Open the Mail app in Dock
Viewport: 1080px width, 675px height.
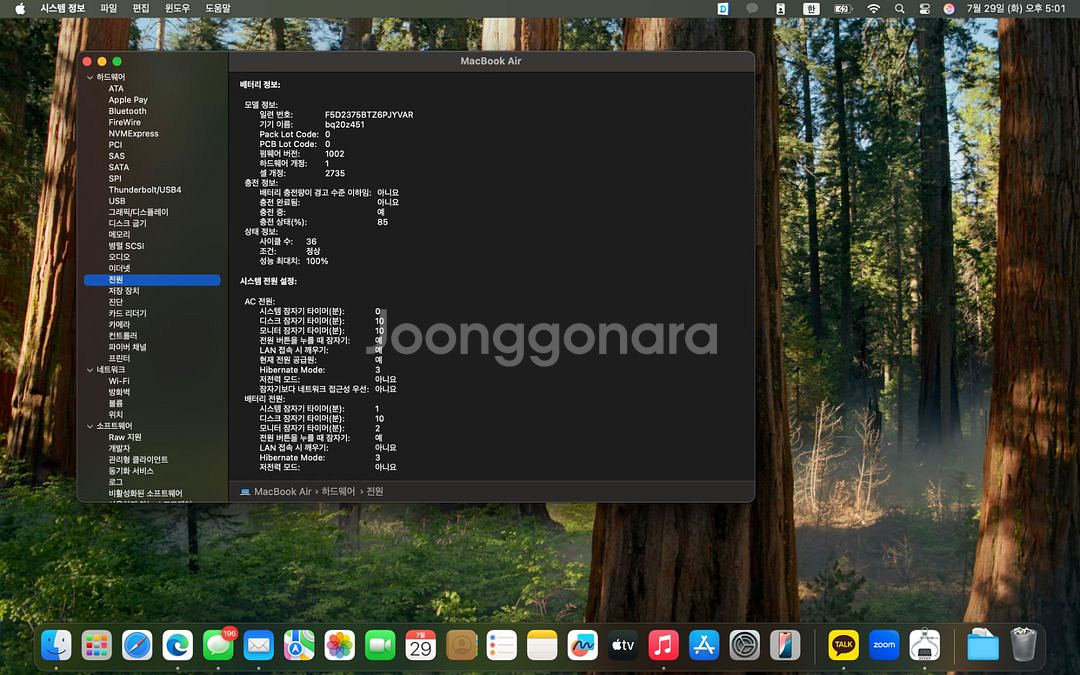pyautogui.click(x=259, y=645)
